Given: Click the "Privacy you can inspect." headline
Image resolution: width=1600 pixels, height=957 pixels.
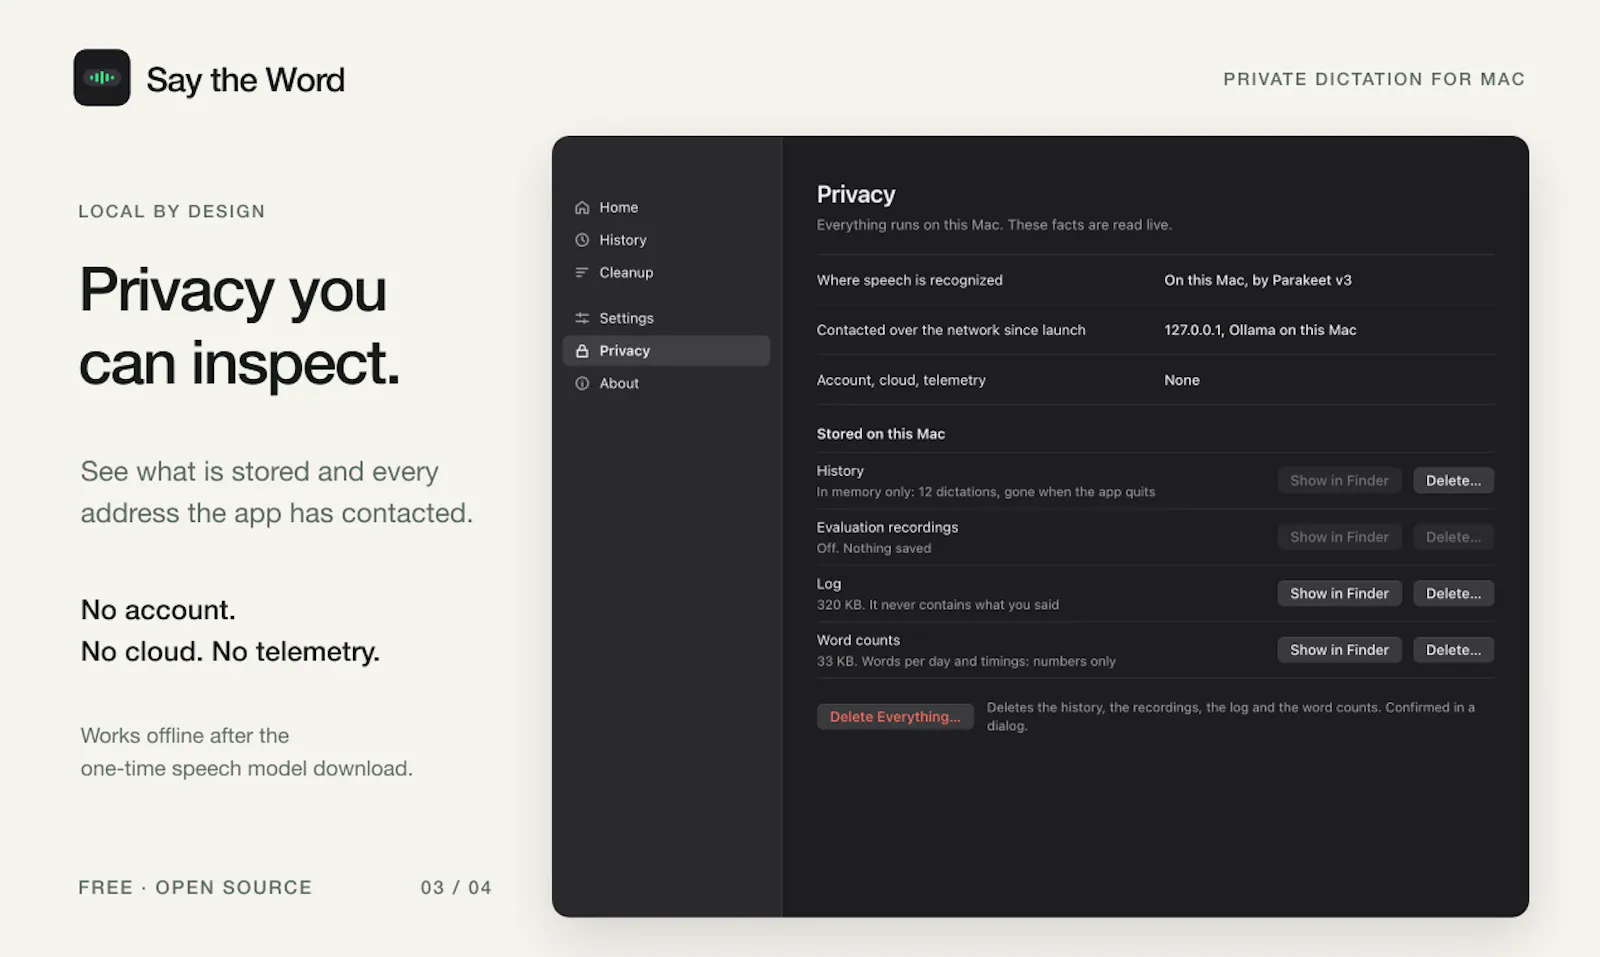Looking at the screenshot, I should [239, 326].
